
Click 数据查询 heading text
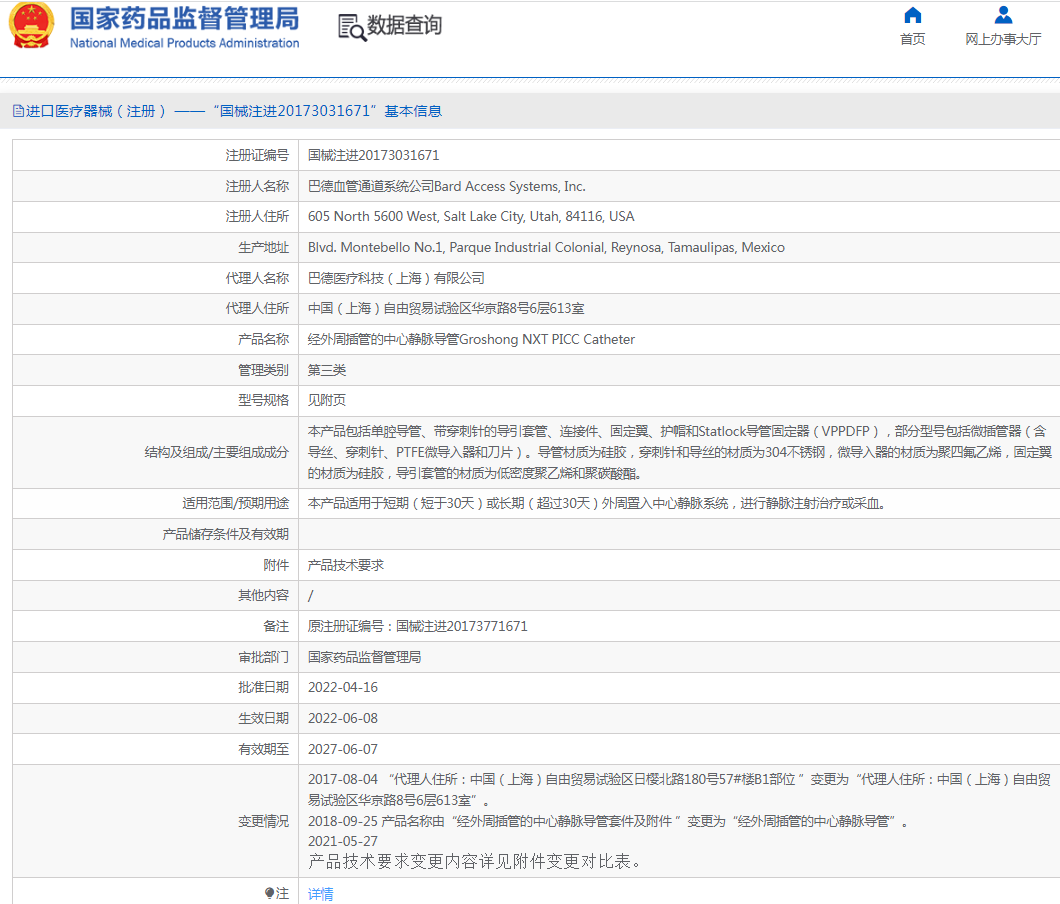tap(404, 26)
